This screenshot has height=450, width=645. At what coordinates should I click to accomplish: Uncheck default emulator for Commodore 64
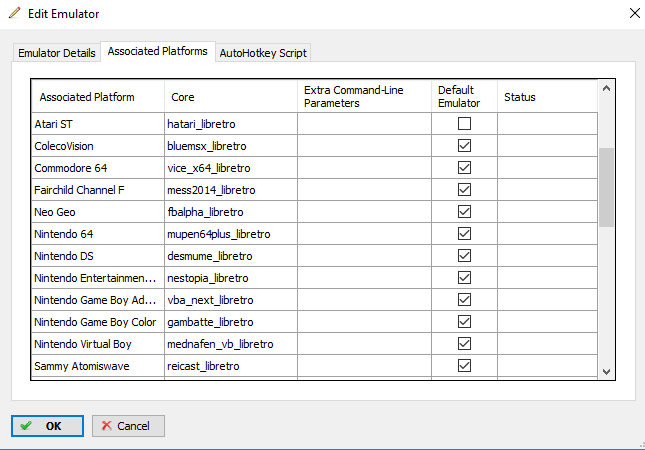click(x=464, y=167)
